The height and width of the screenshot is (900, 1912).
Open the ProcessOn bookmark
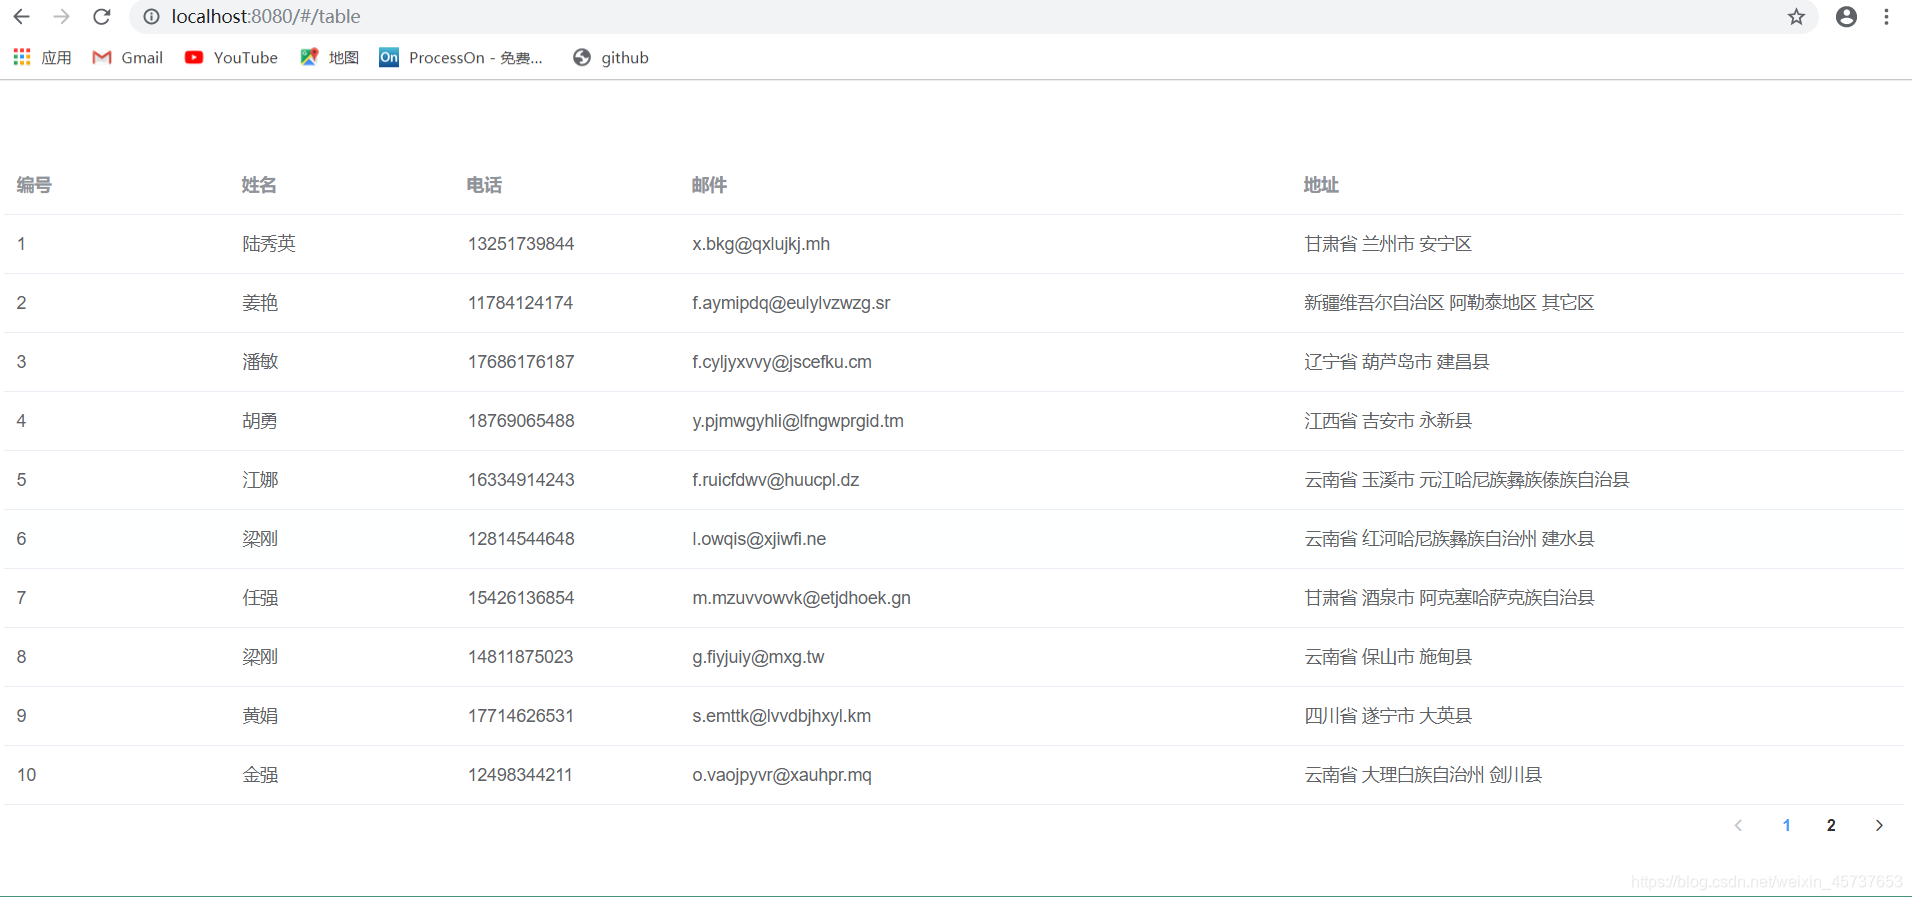(x=461, y=58)
